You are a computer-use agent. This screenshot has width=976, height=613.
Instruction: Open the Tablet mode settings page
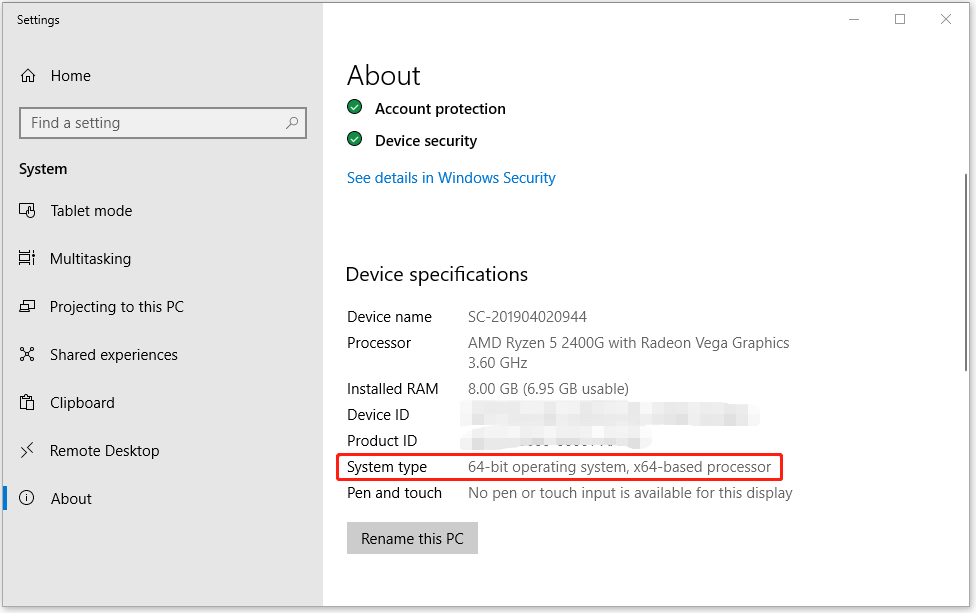click(91, 211)
